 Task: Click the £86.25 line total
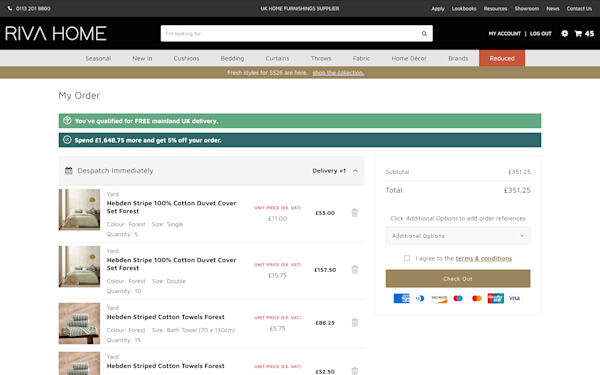click(325, 323)
